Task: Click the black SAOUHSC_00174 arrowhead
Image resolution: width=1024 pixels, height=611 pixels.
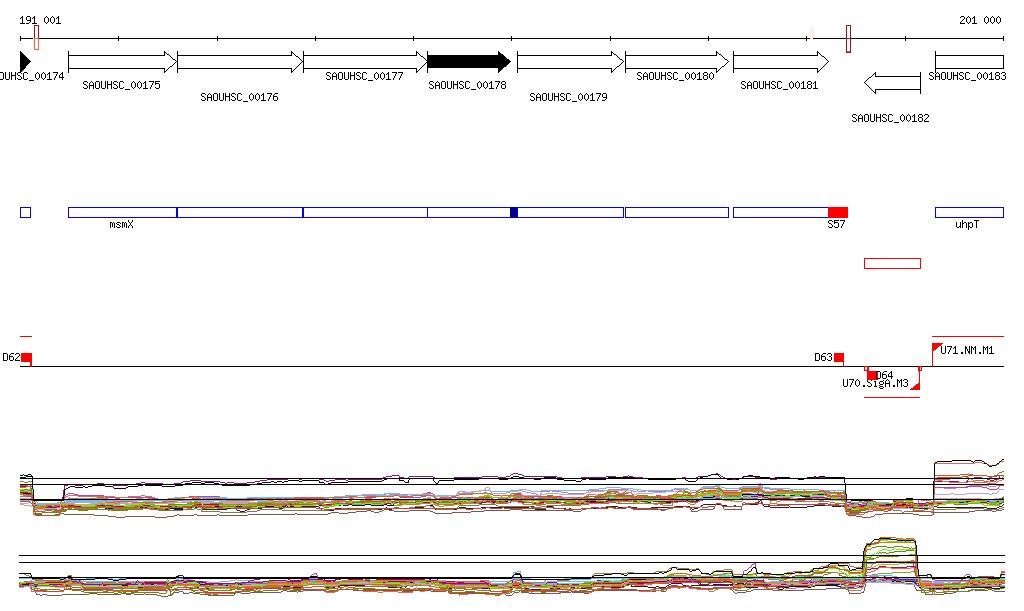Action: (x=25, y=62)
